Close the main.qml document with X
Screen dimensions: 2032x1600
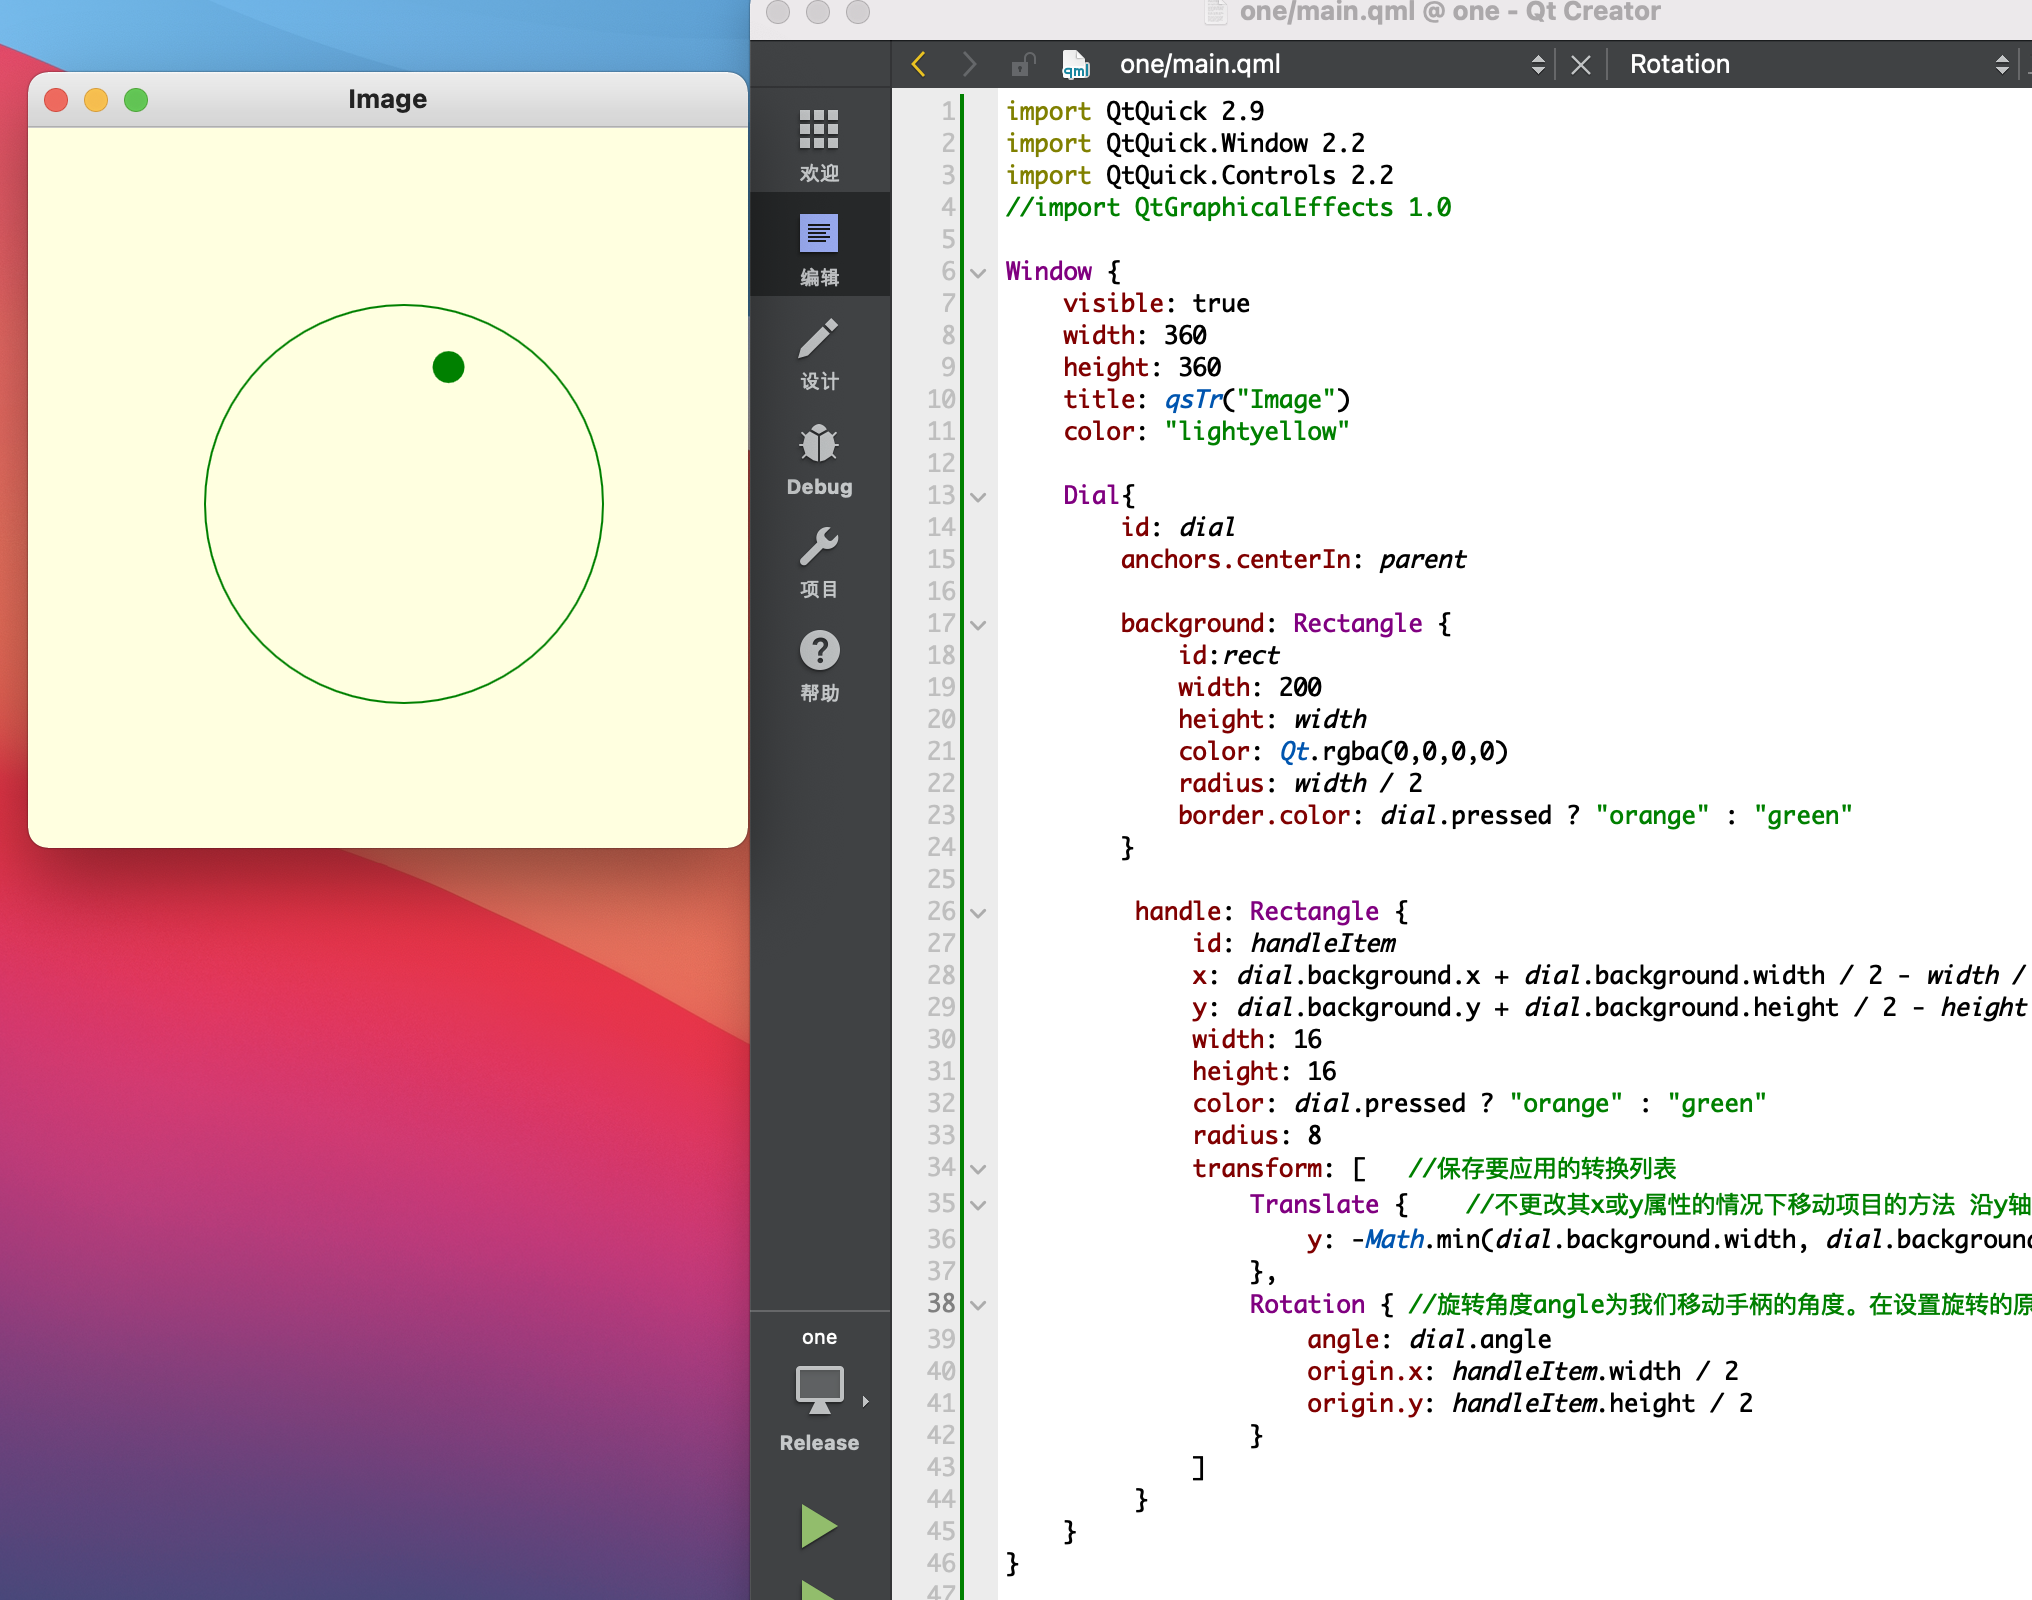(1581, 65)
